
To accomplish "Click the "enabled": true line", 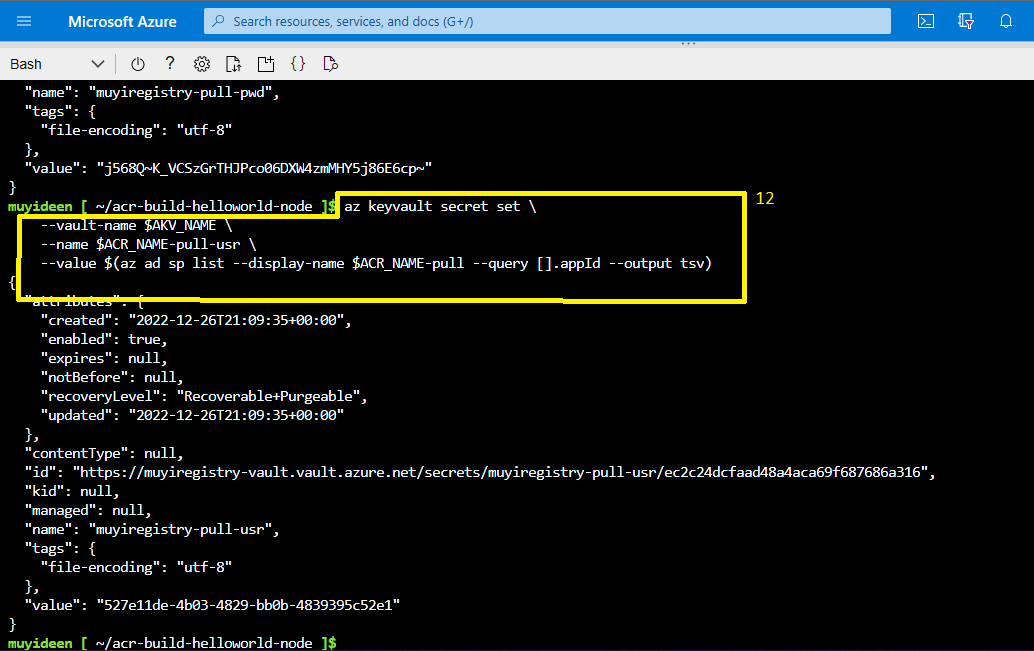I will click(104, 340).
